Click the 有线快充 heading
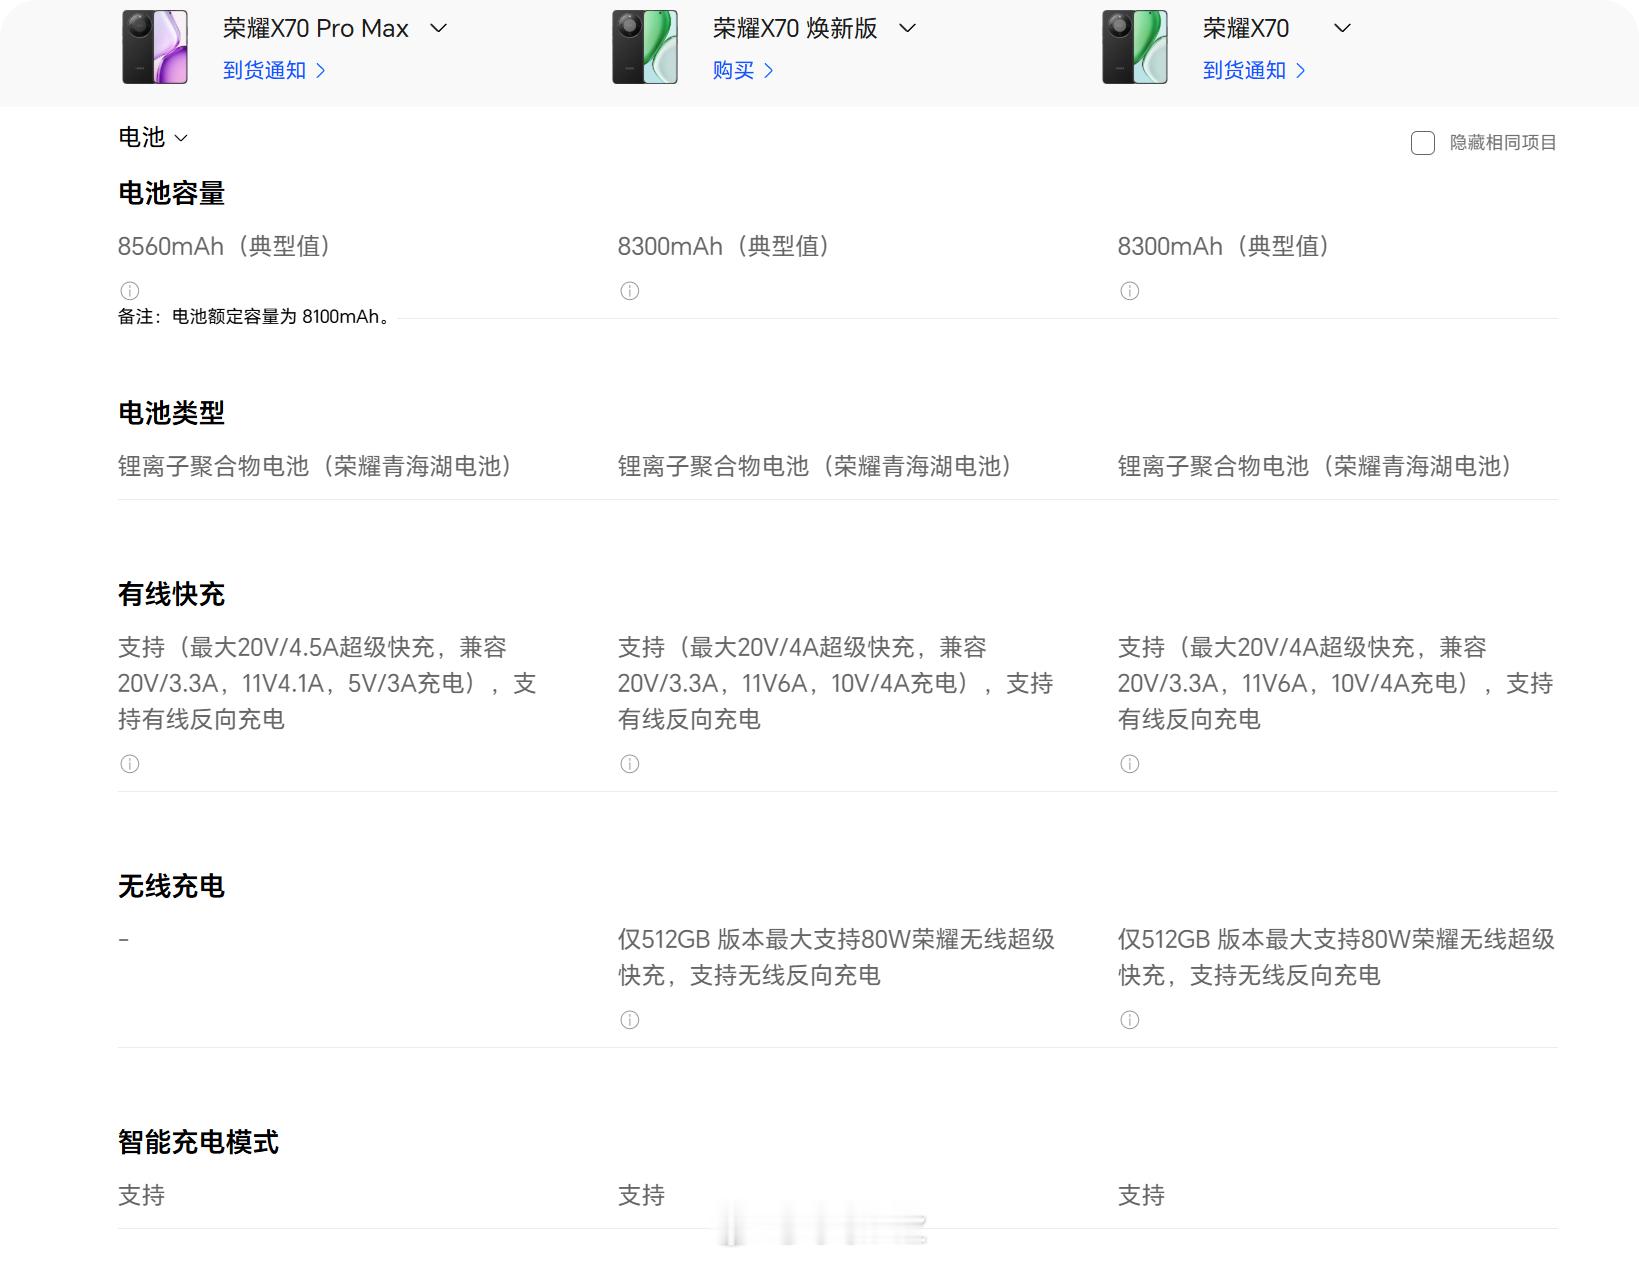This screenshot has width=1639, height=1262. coord(172,594)
